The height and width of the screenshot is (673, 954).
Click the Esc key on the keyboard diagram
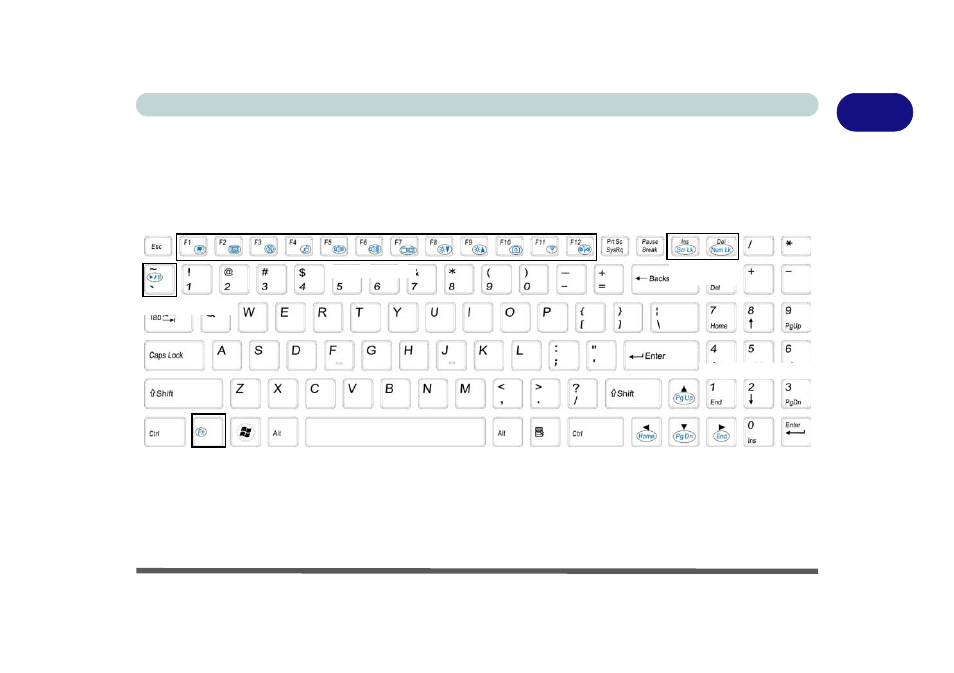click(157, 246)
